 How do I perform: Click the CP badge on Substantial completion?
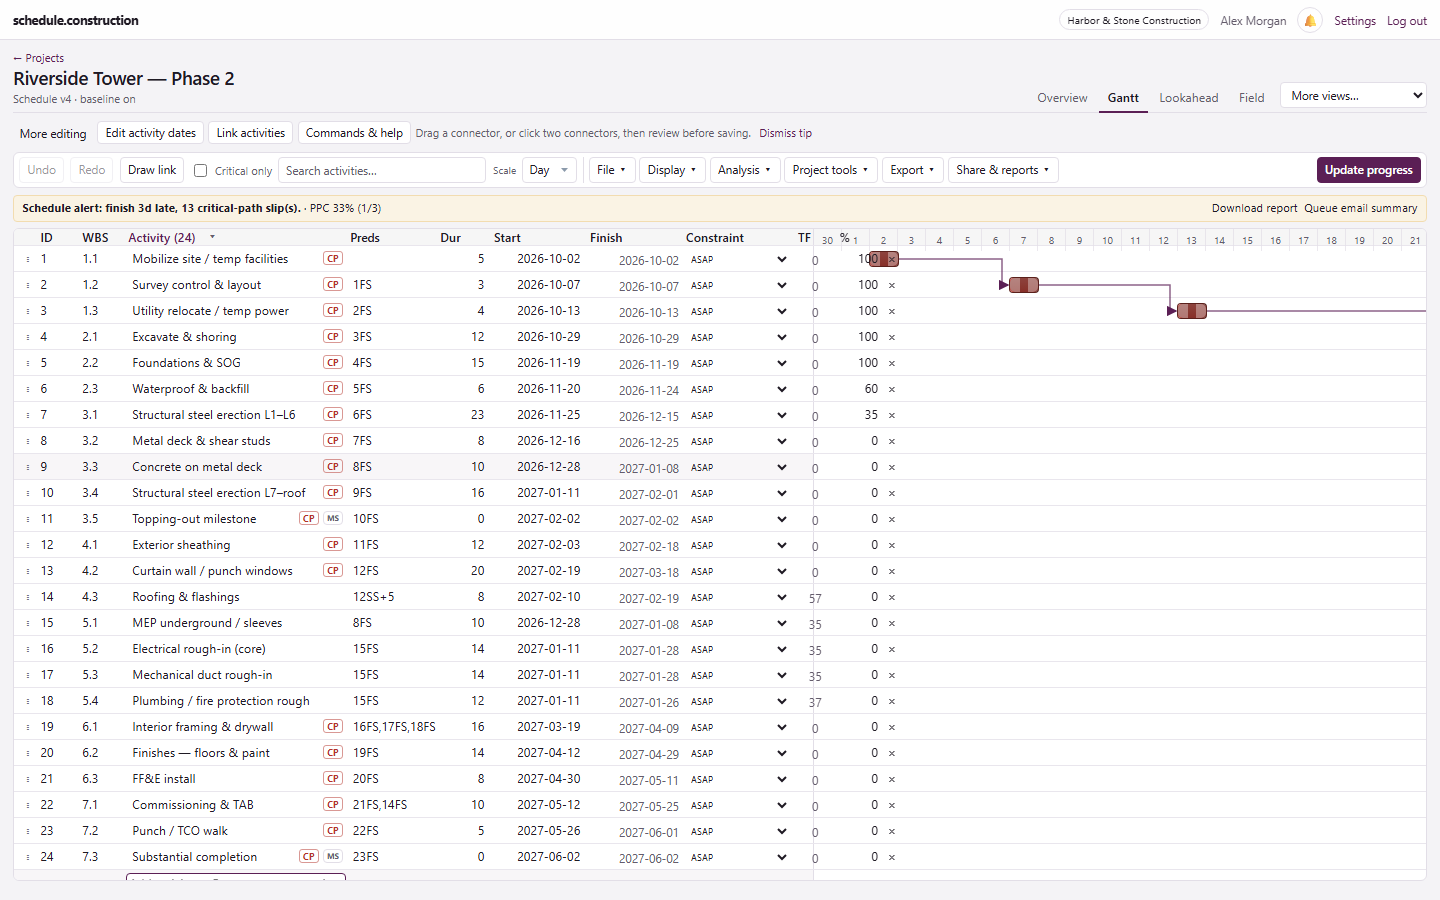[x=309, y=857]
